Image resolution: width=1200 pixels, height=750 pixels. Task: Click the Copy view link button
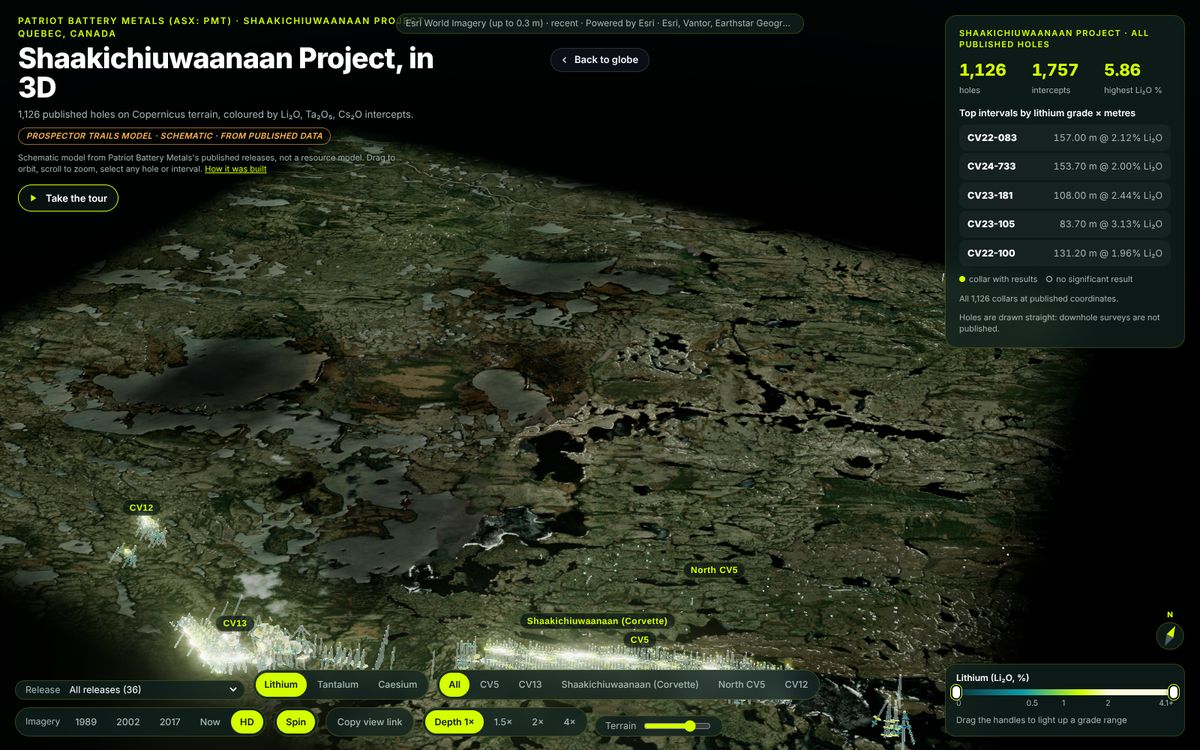coord(369,722)
